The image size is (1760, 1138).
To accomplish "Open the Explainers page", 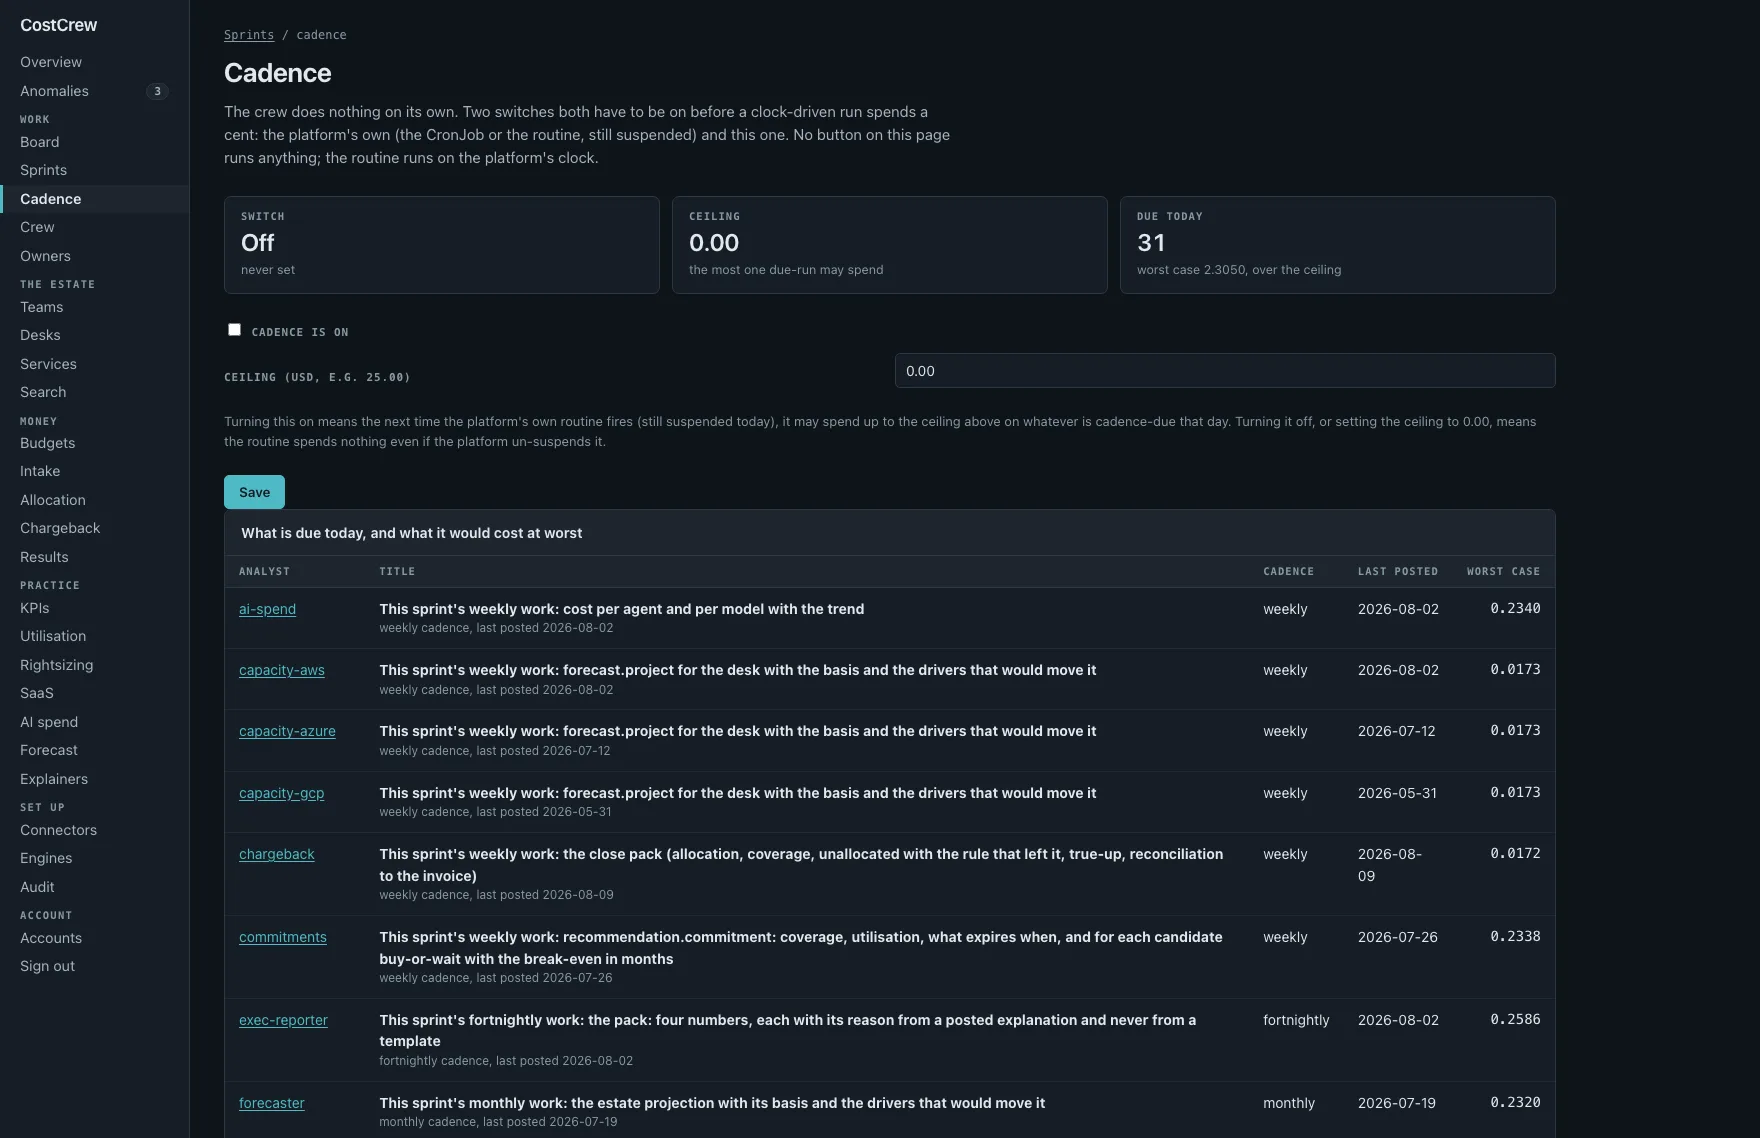I will [94, 779].
